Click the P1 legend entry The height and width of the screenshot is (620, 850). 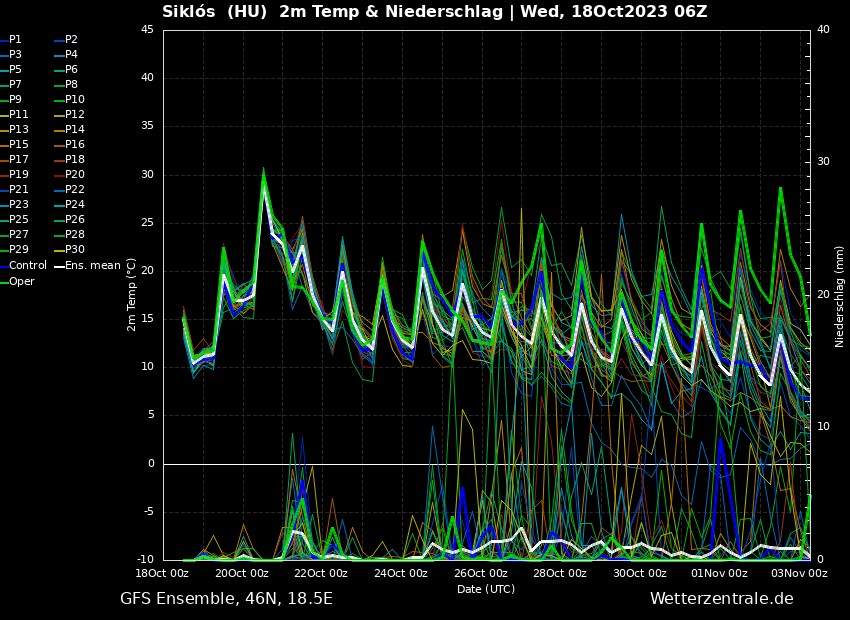(x=15, y=40)
